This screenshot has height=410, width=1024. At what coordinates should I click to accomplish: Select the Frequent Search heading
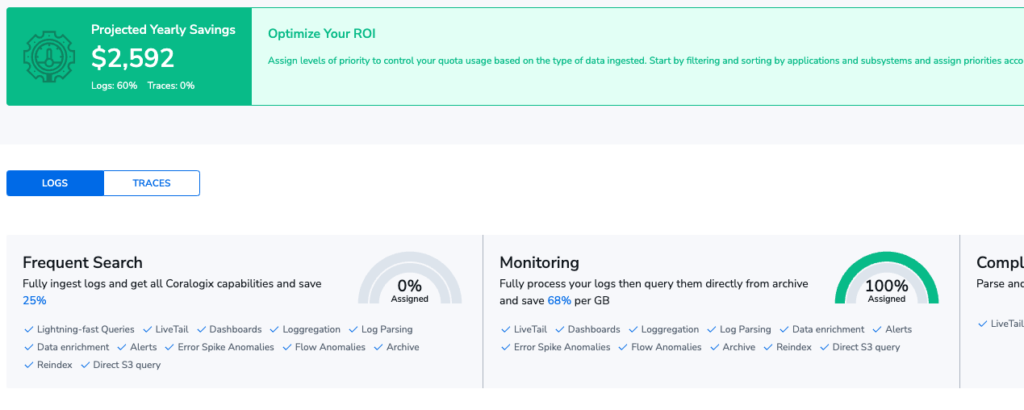coord(82,262)
